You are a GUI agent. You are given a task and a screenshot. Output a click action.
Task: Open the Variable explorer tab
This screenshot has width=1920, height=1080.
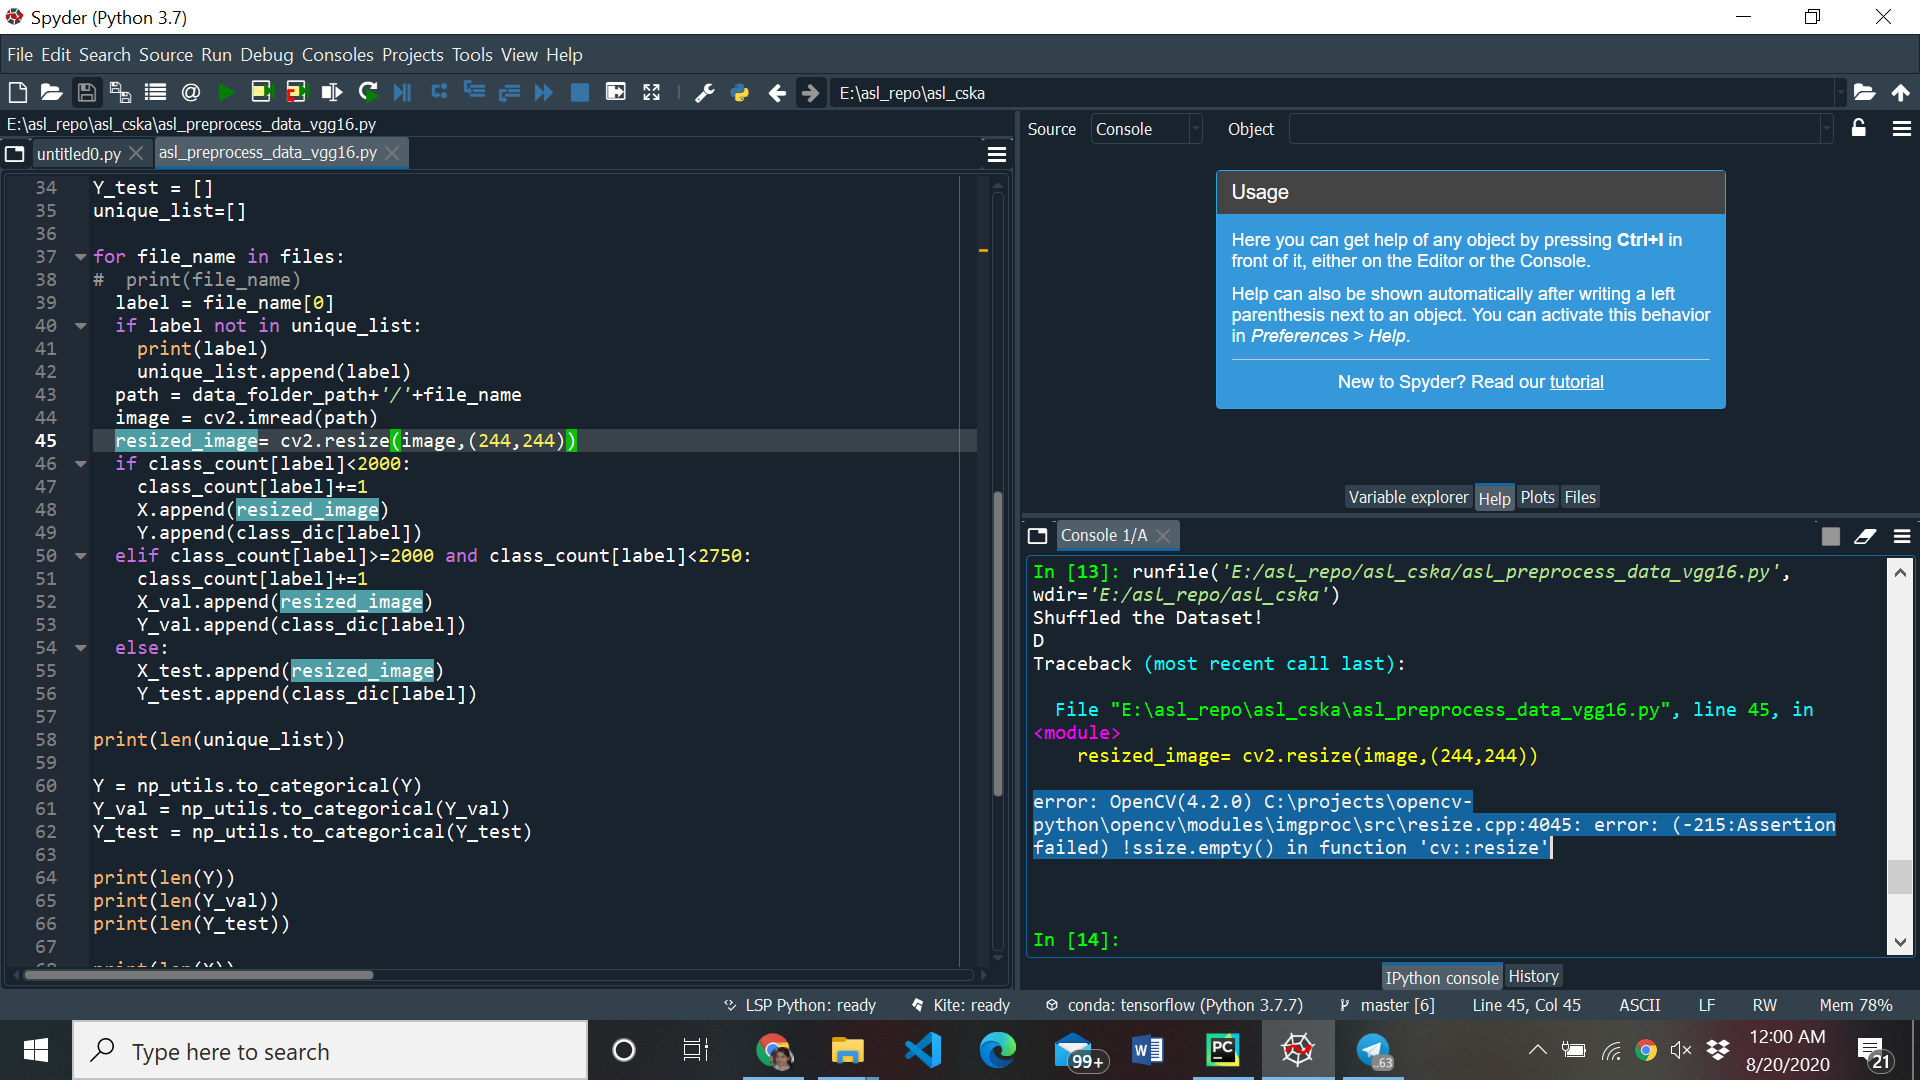(x=1408, y=497)
